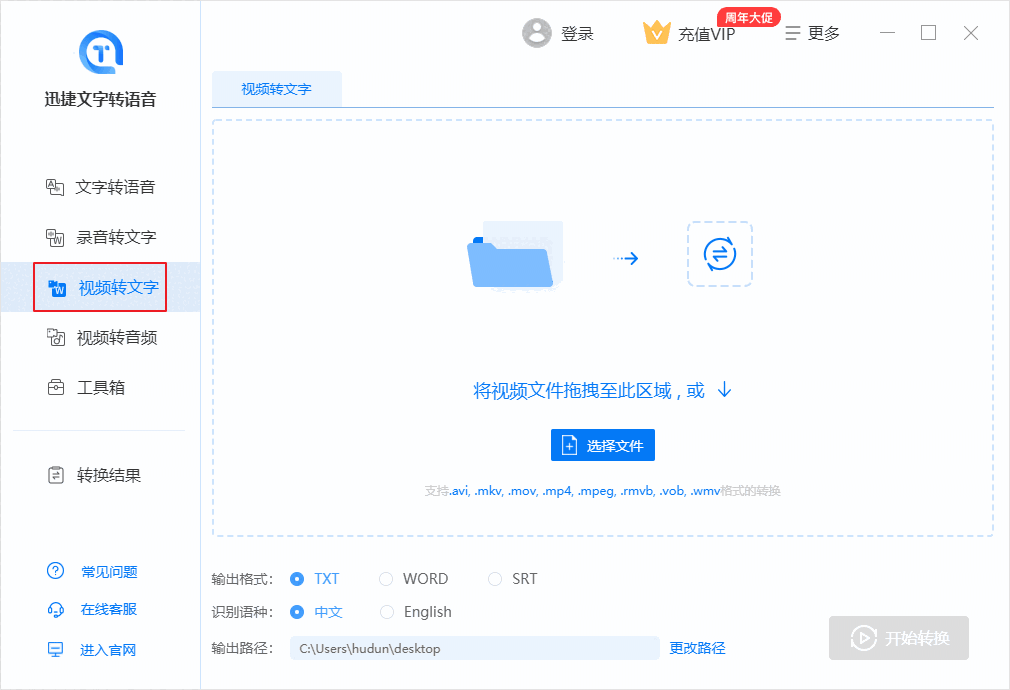This screenshot has width=1010, height=690.
Task: Open the 充值VIP upgrade option
Action: (689, 32)
